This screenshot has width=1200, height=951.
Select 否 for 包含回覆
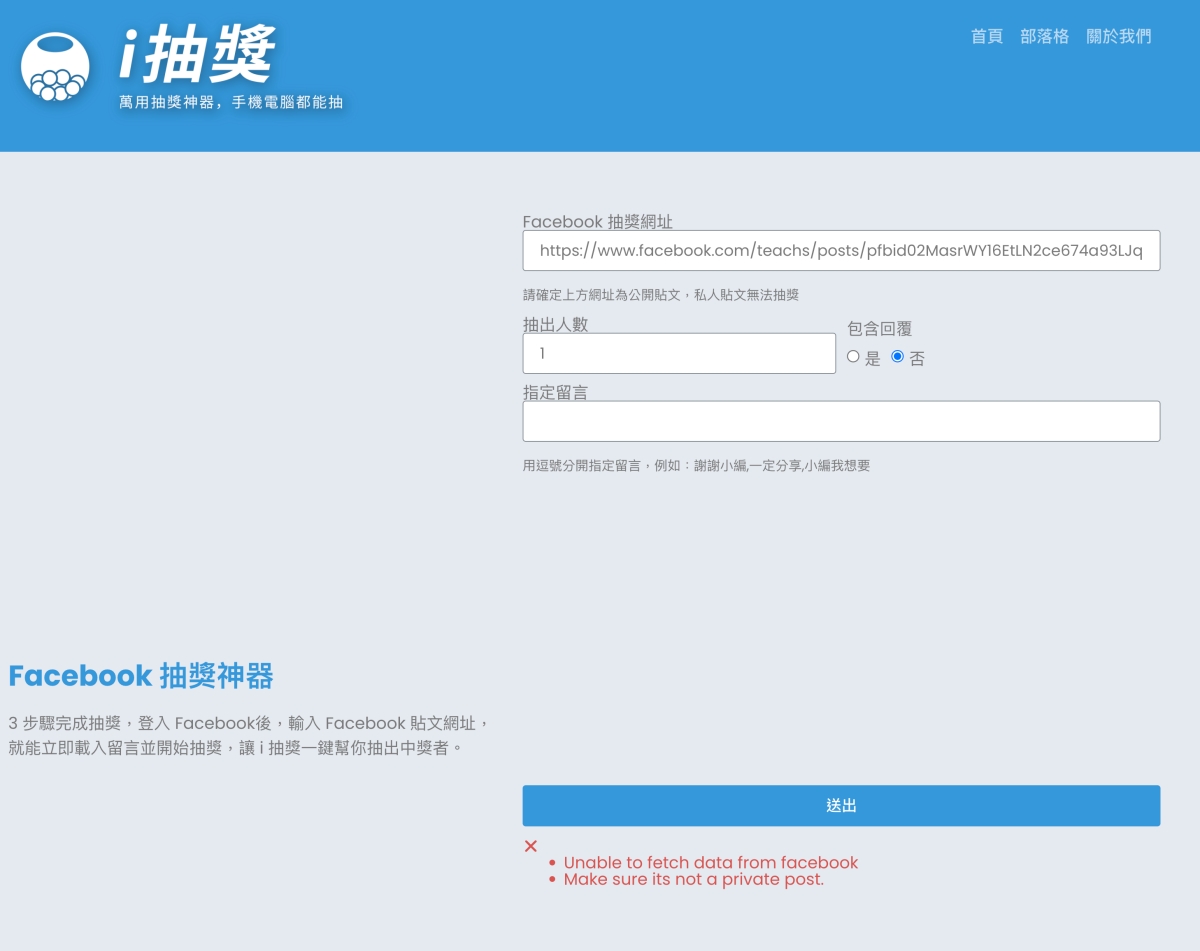pyautogui.click(x=897, y=356)
